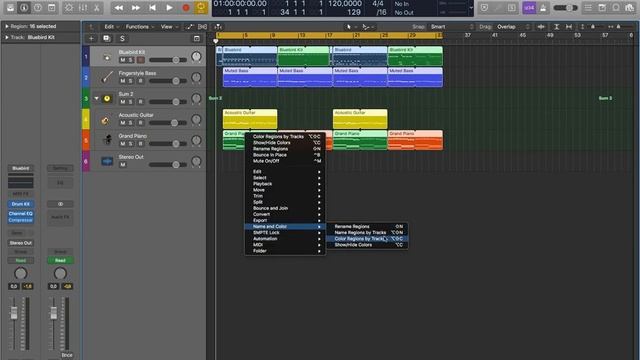Viewport: 640px width, 360px height.
Task: Start playback with the Play button
Action: (169, 8)
